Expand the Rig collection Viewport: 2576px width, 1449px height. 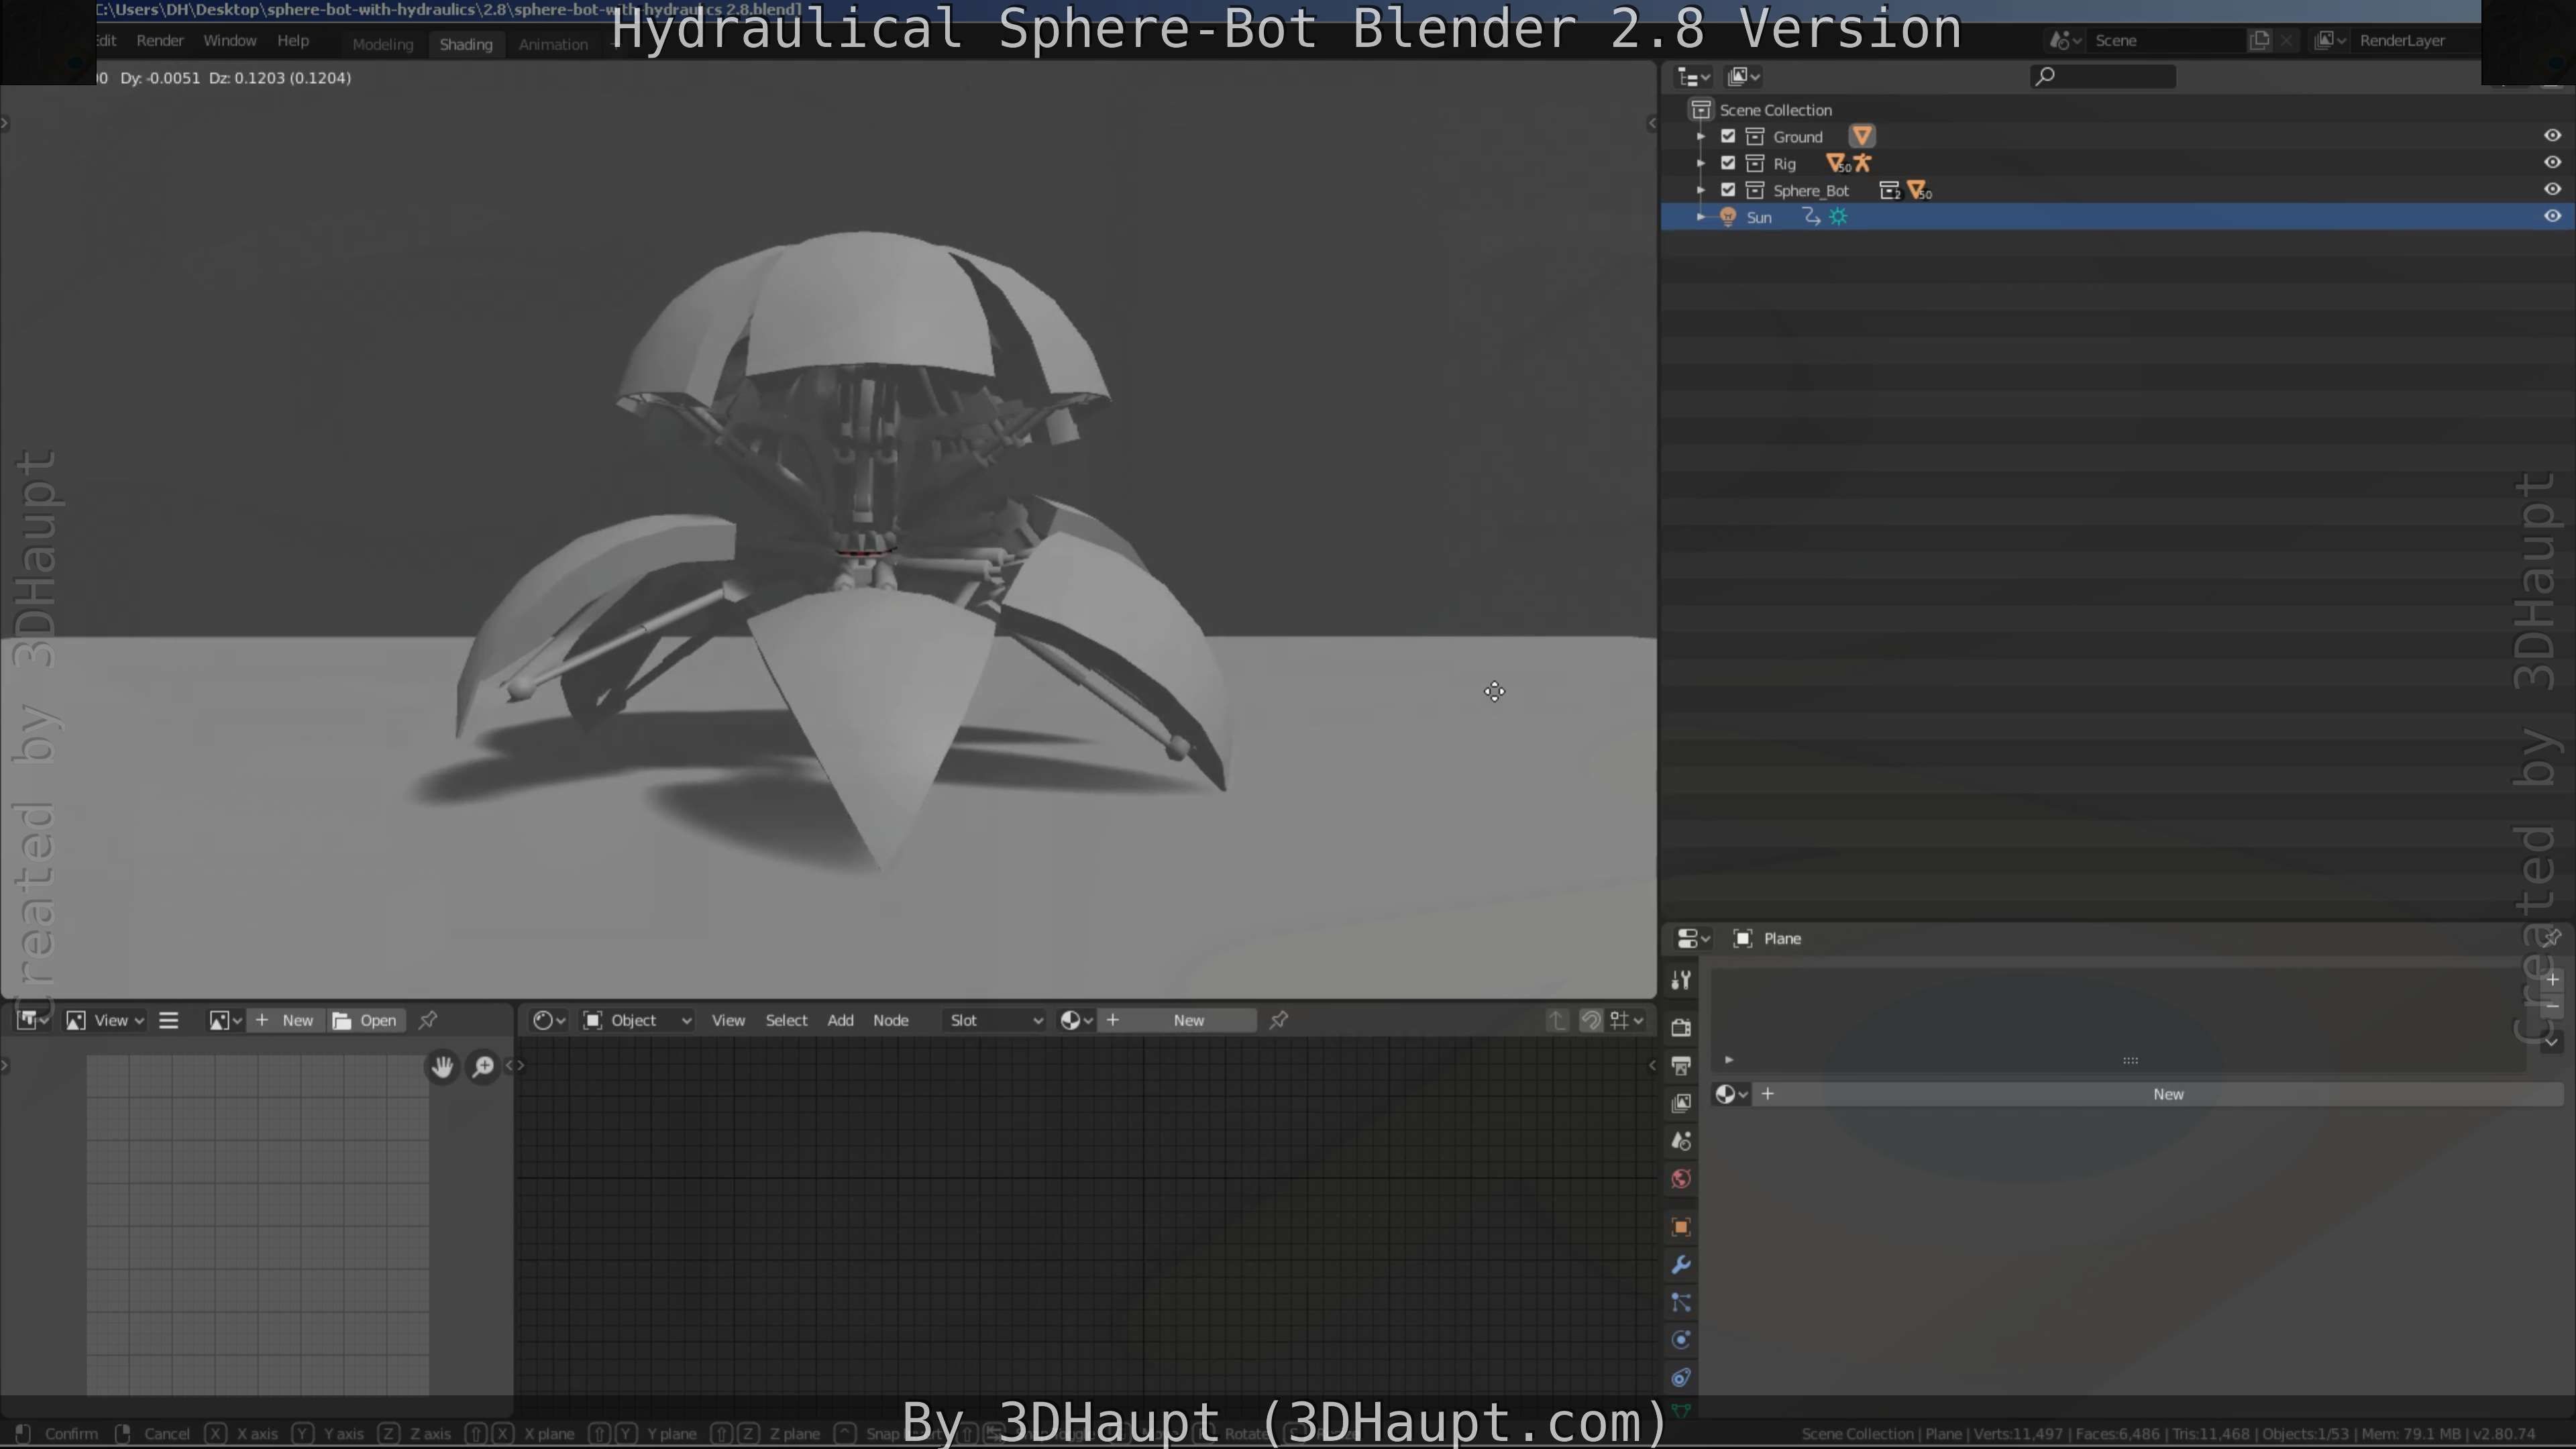1701,163
